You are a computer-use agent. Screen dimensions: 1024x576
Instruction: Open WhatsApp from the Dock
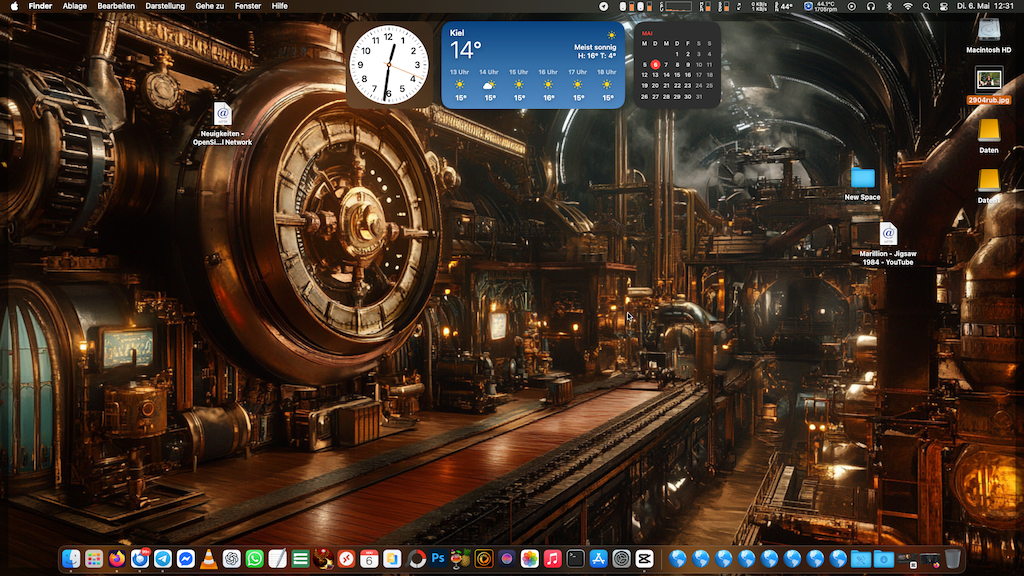pos(254,559)
